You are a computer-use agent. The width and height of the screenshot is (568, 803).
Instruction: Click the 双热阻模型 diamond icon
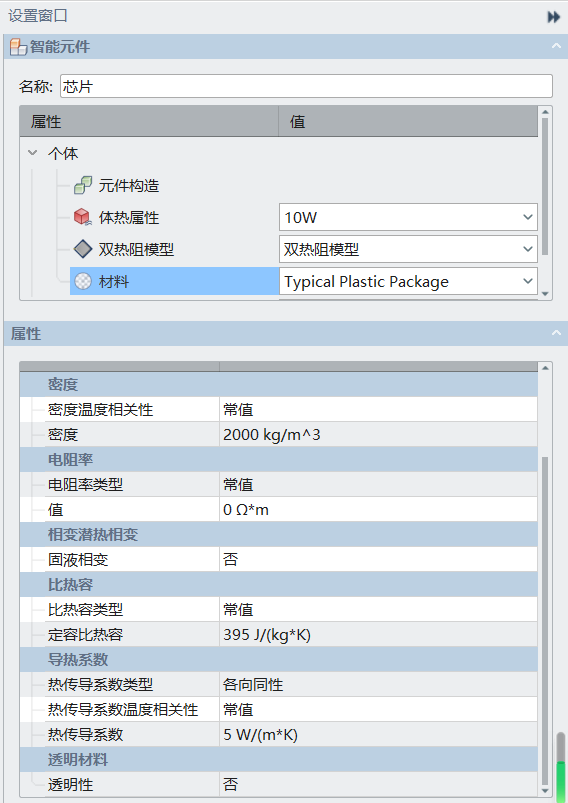82,249
